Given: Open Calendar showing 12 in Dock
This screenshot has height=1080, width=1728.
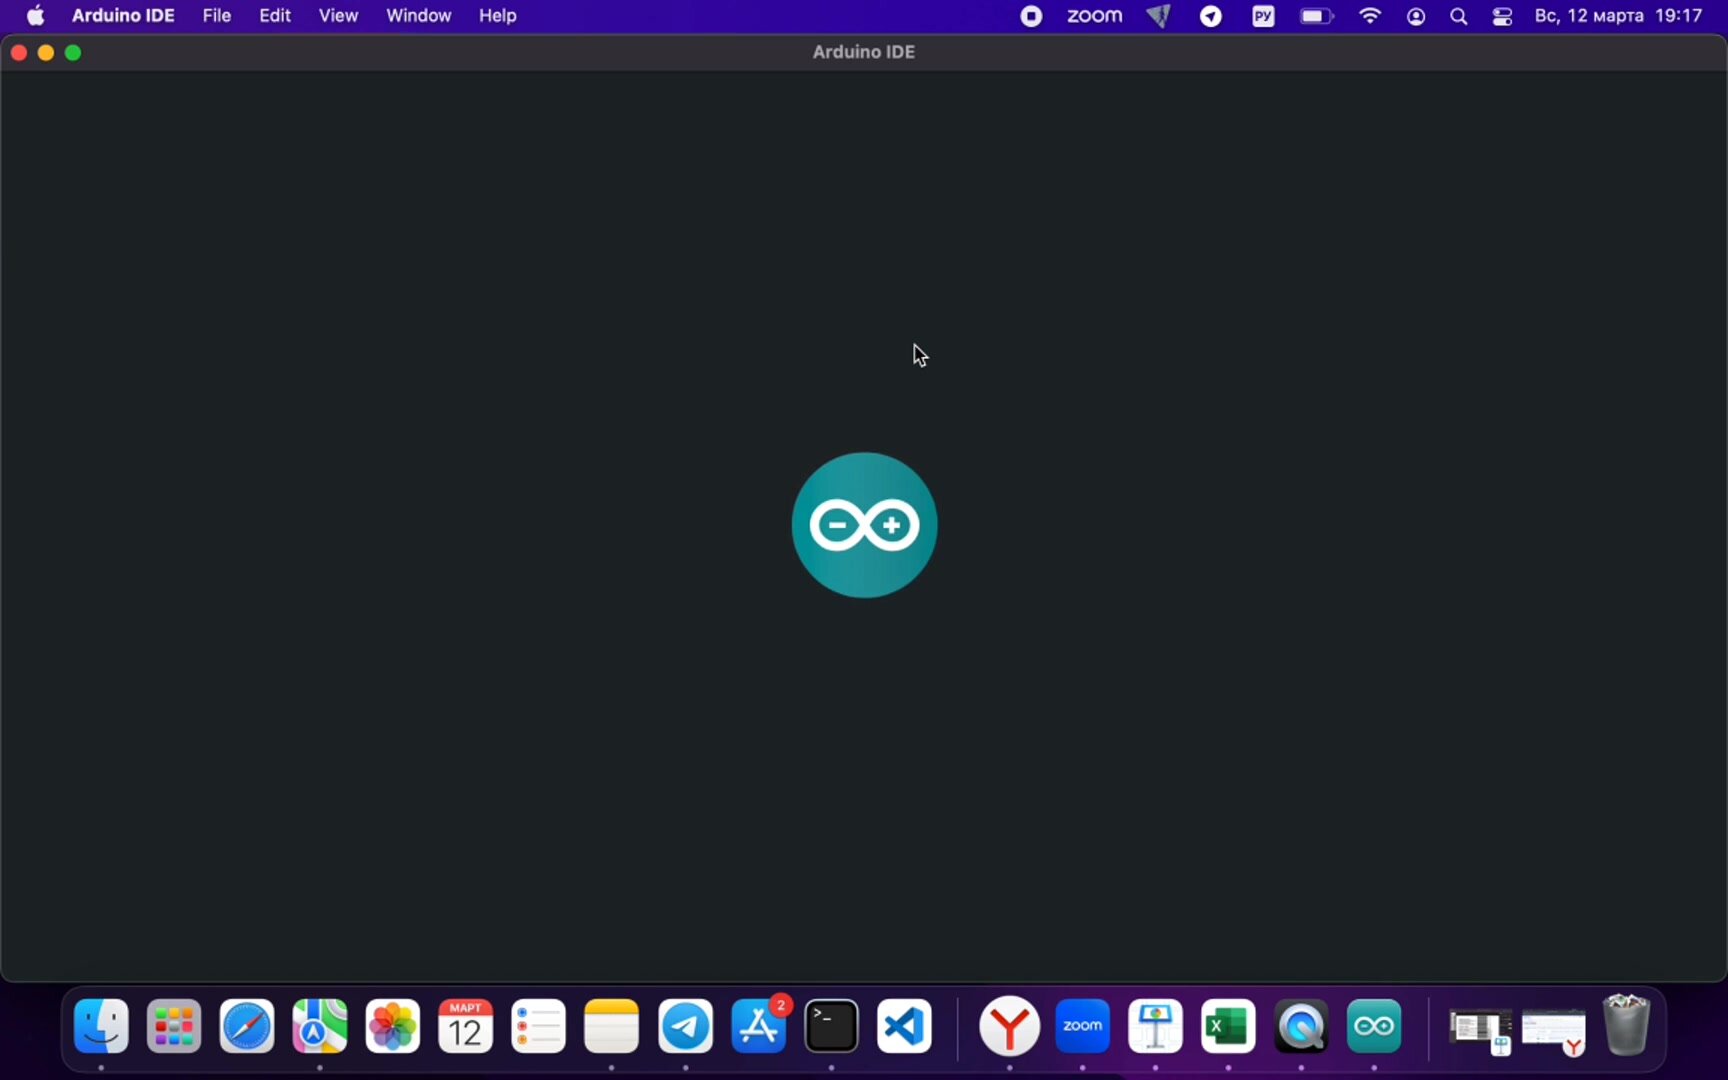Looking at the screenshot, I should (x=466, y=1026).
